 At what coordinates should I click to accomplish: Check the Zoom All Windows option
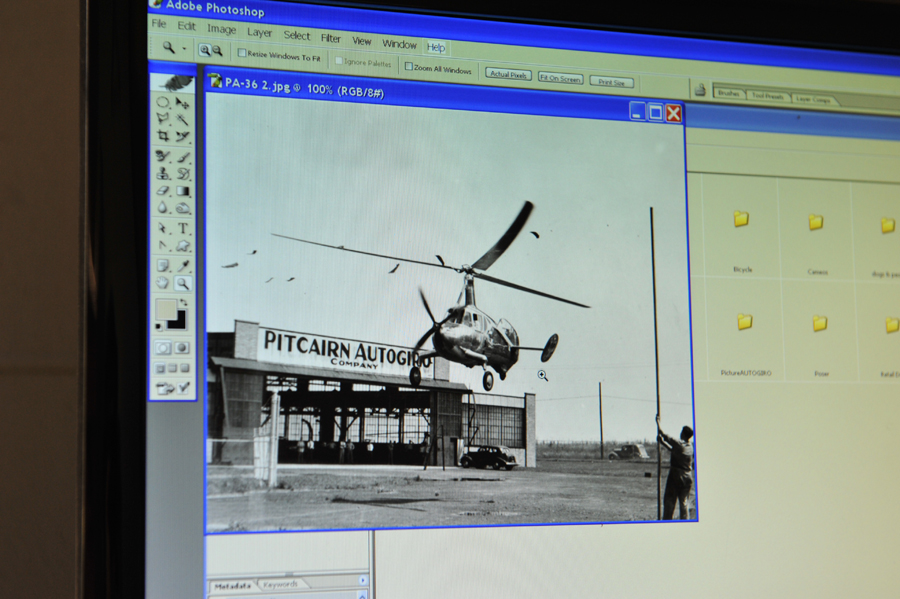pos(408,67)
